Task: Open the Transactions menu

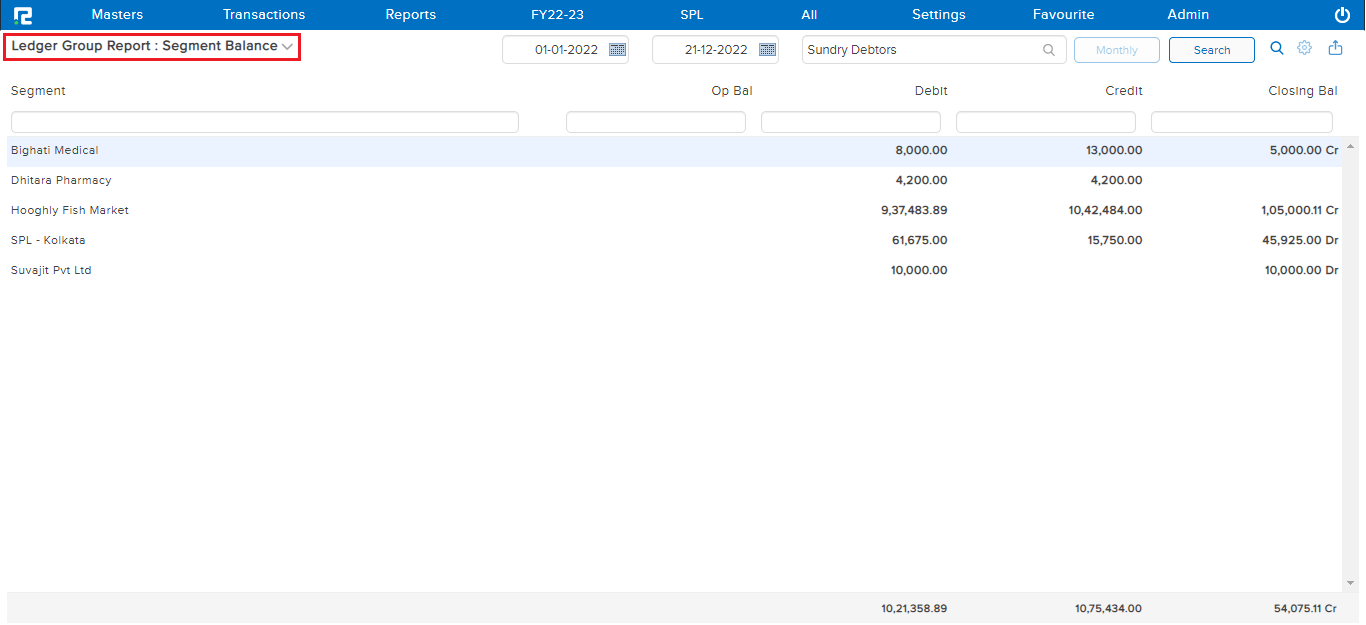Action: pyautogui.click(x=264, y=15)
